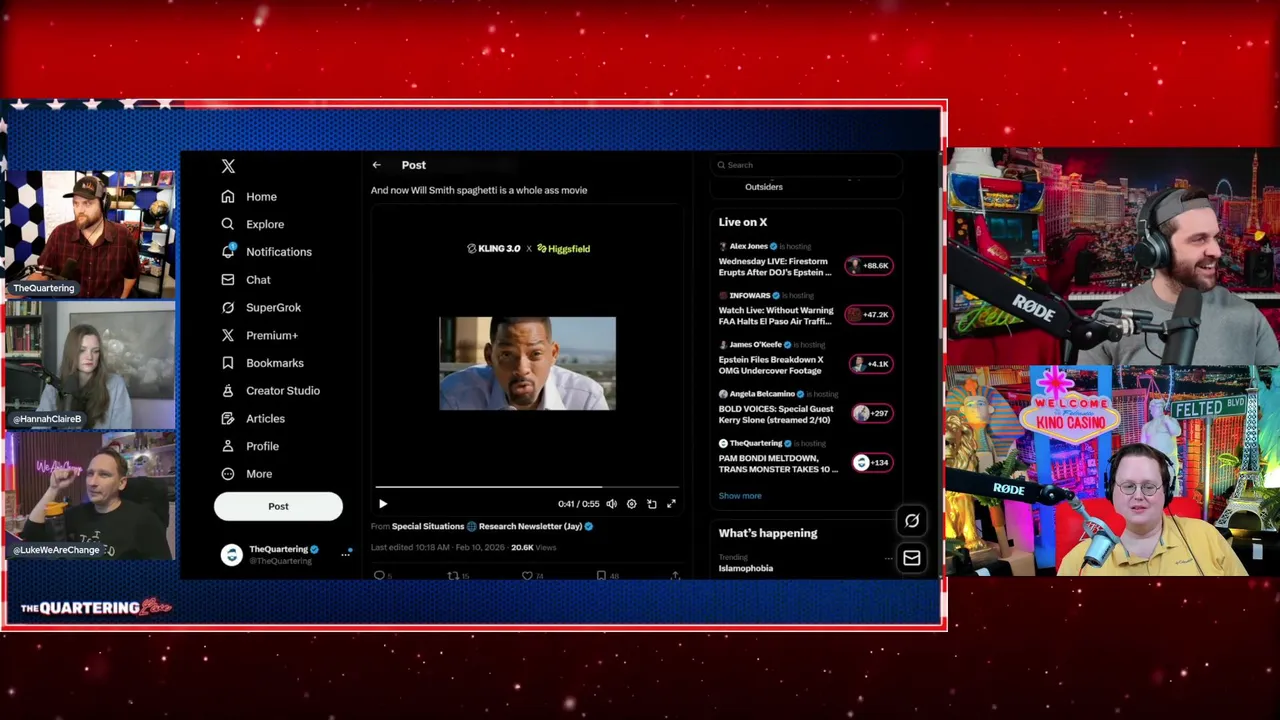Click the +134 listeners badge
1280x720 pixels.
pyautogui.click(x=872, y=462)
